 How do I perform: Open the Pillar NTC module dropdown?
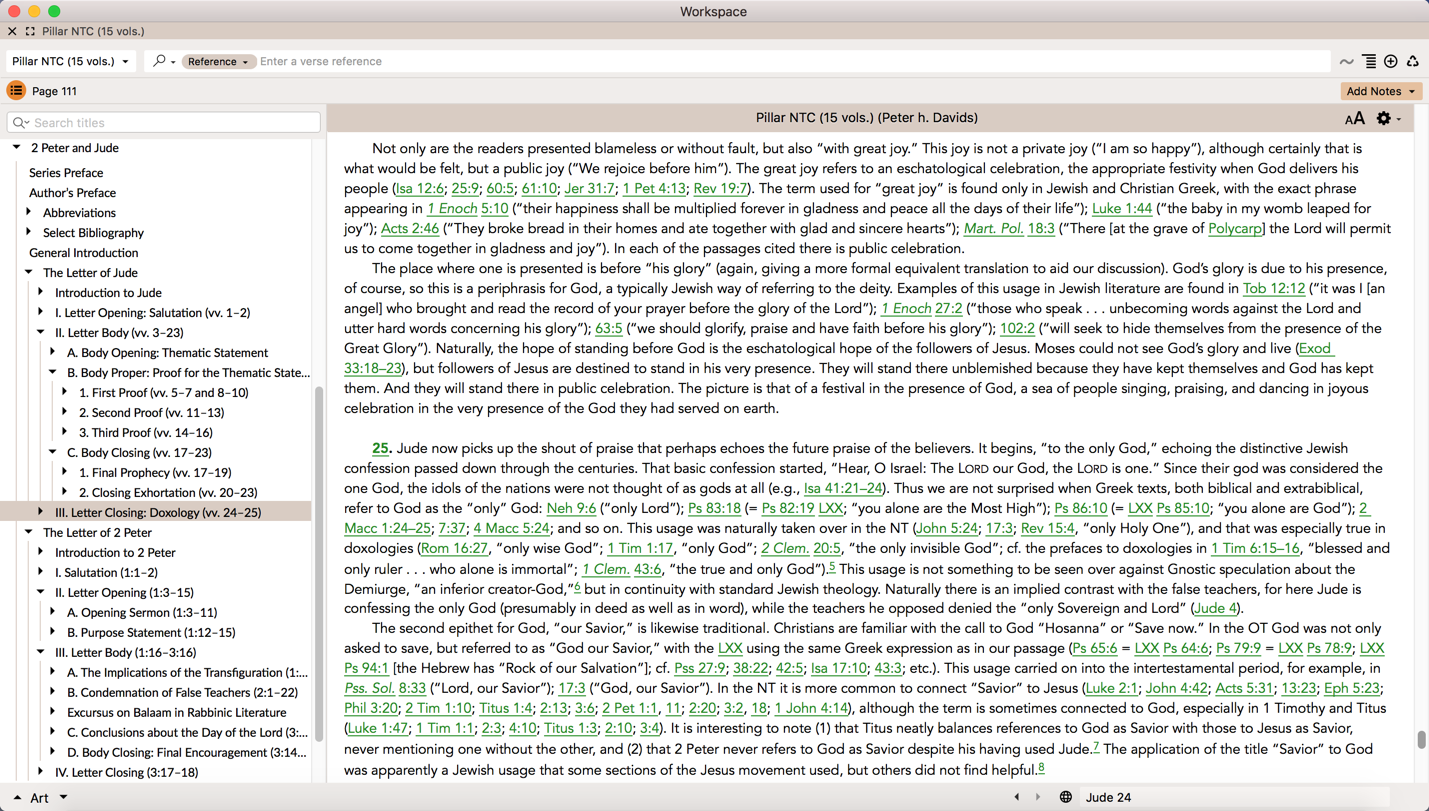click(x=70, y=62)
